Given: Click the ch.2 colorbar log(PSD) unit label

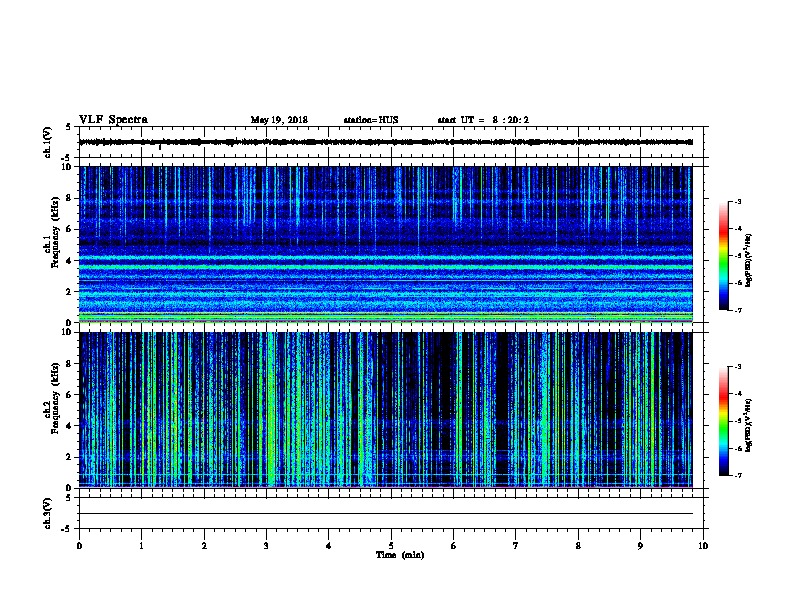Looking at the screenshot, I should (748, 425).
